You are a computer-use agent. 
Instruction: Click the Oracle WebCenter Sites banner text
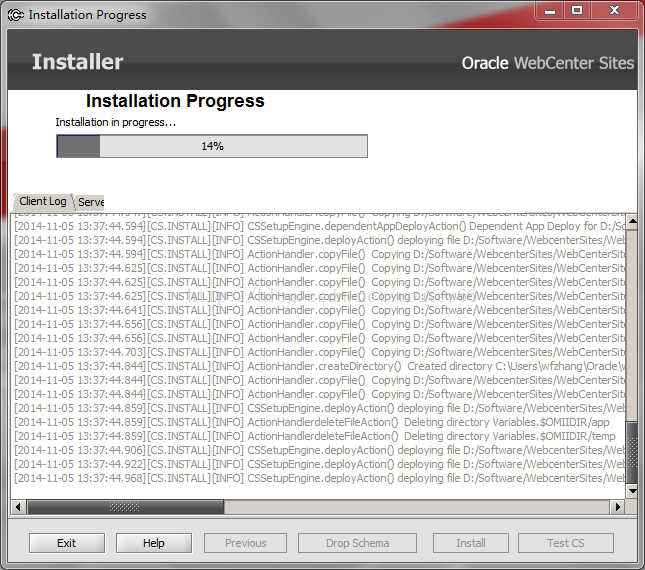pos(548,63)
